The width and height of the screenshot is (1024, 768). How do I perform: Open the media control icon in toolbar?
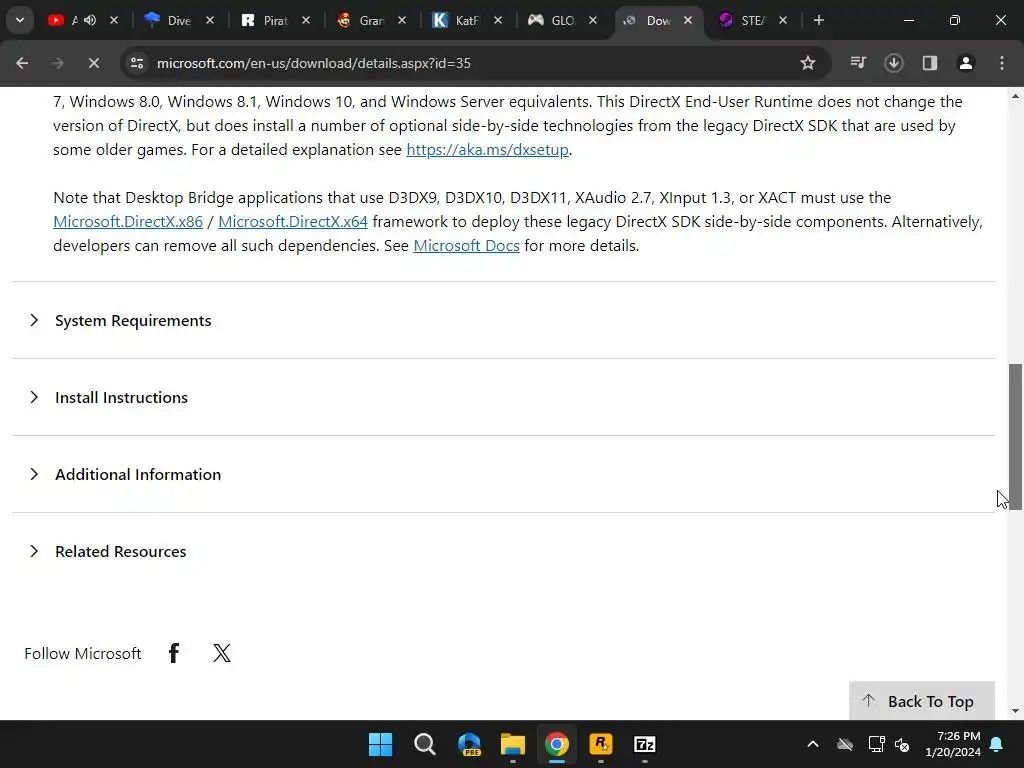click(858, 63)
